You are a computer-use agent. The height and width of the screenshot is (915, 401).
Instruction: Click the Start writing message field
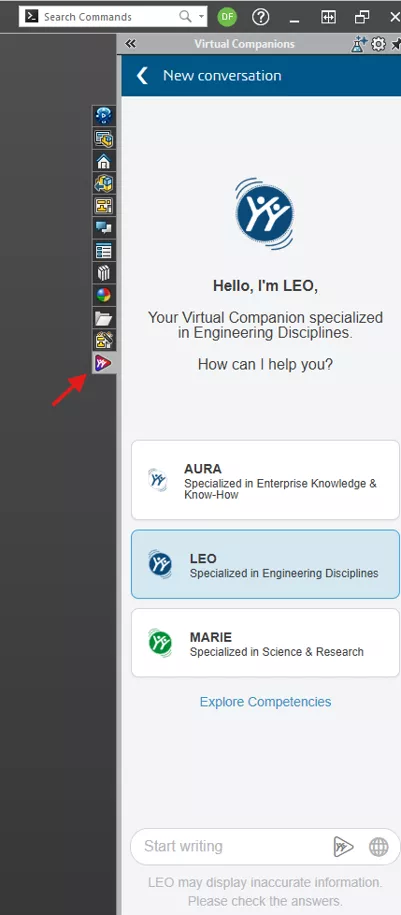[233, 846]
